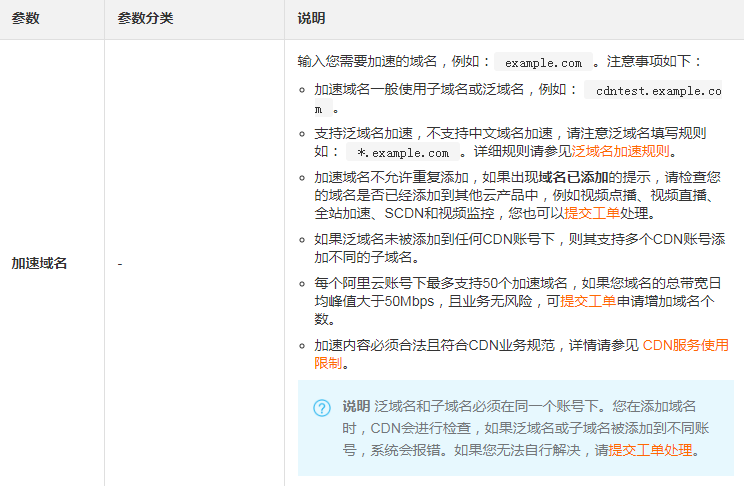Click 提交工单 link to request more domains

tap(588, 301)
